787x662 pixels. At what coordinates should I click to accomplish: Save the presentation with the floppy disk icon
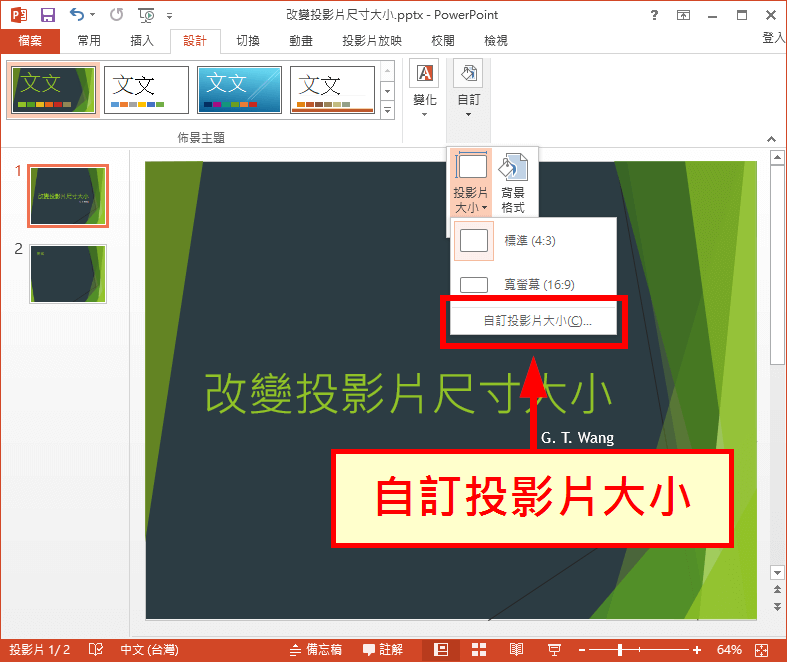[48, 15]
